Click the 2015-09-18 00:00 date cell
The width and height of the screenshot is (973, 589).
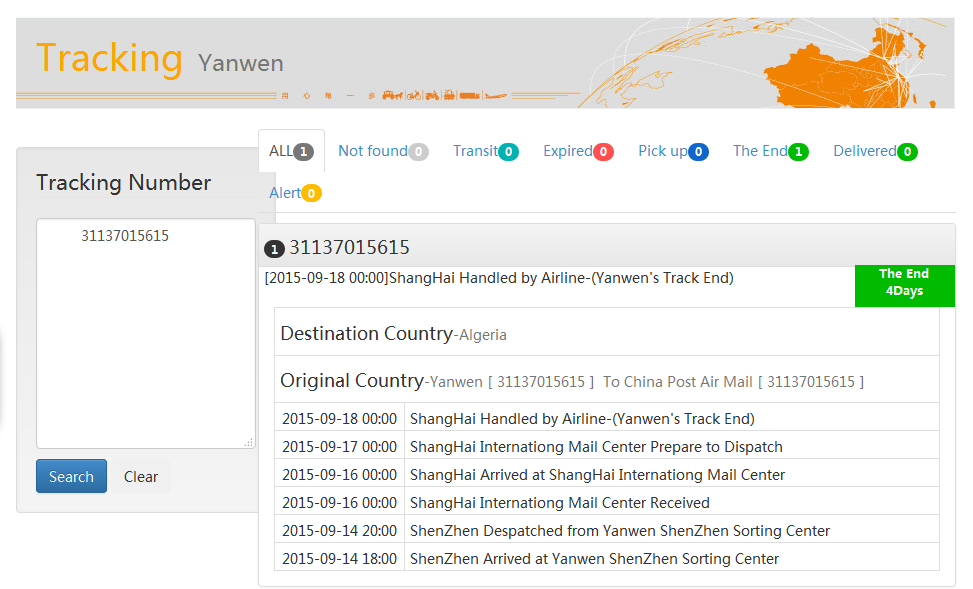coord(339,419)
